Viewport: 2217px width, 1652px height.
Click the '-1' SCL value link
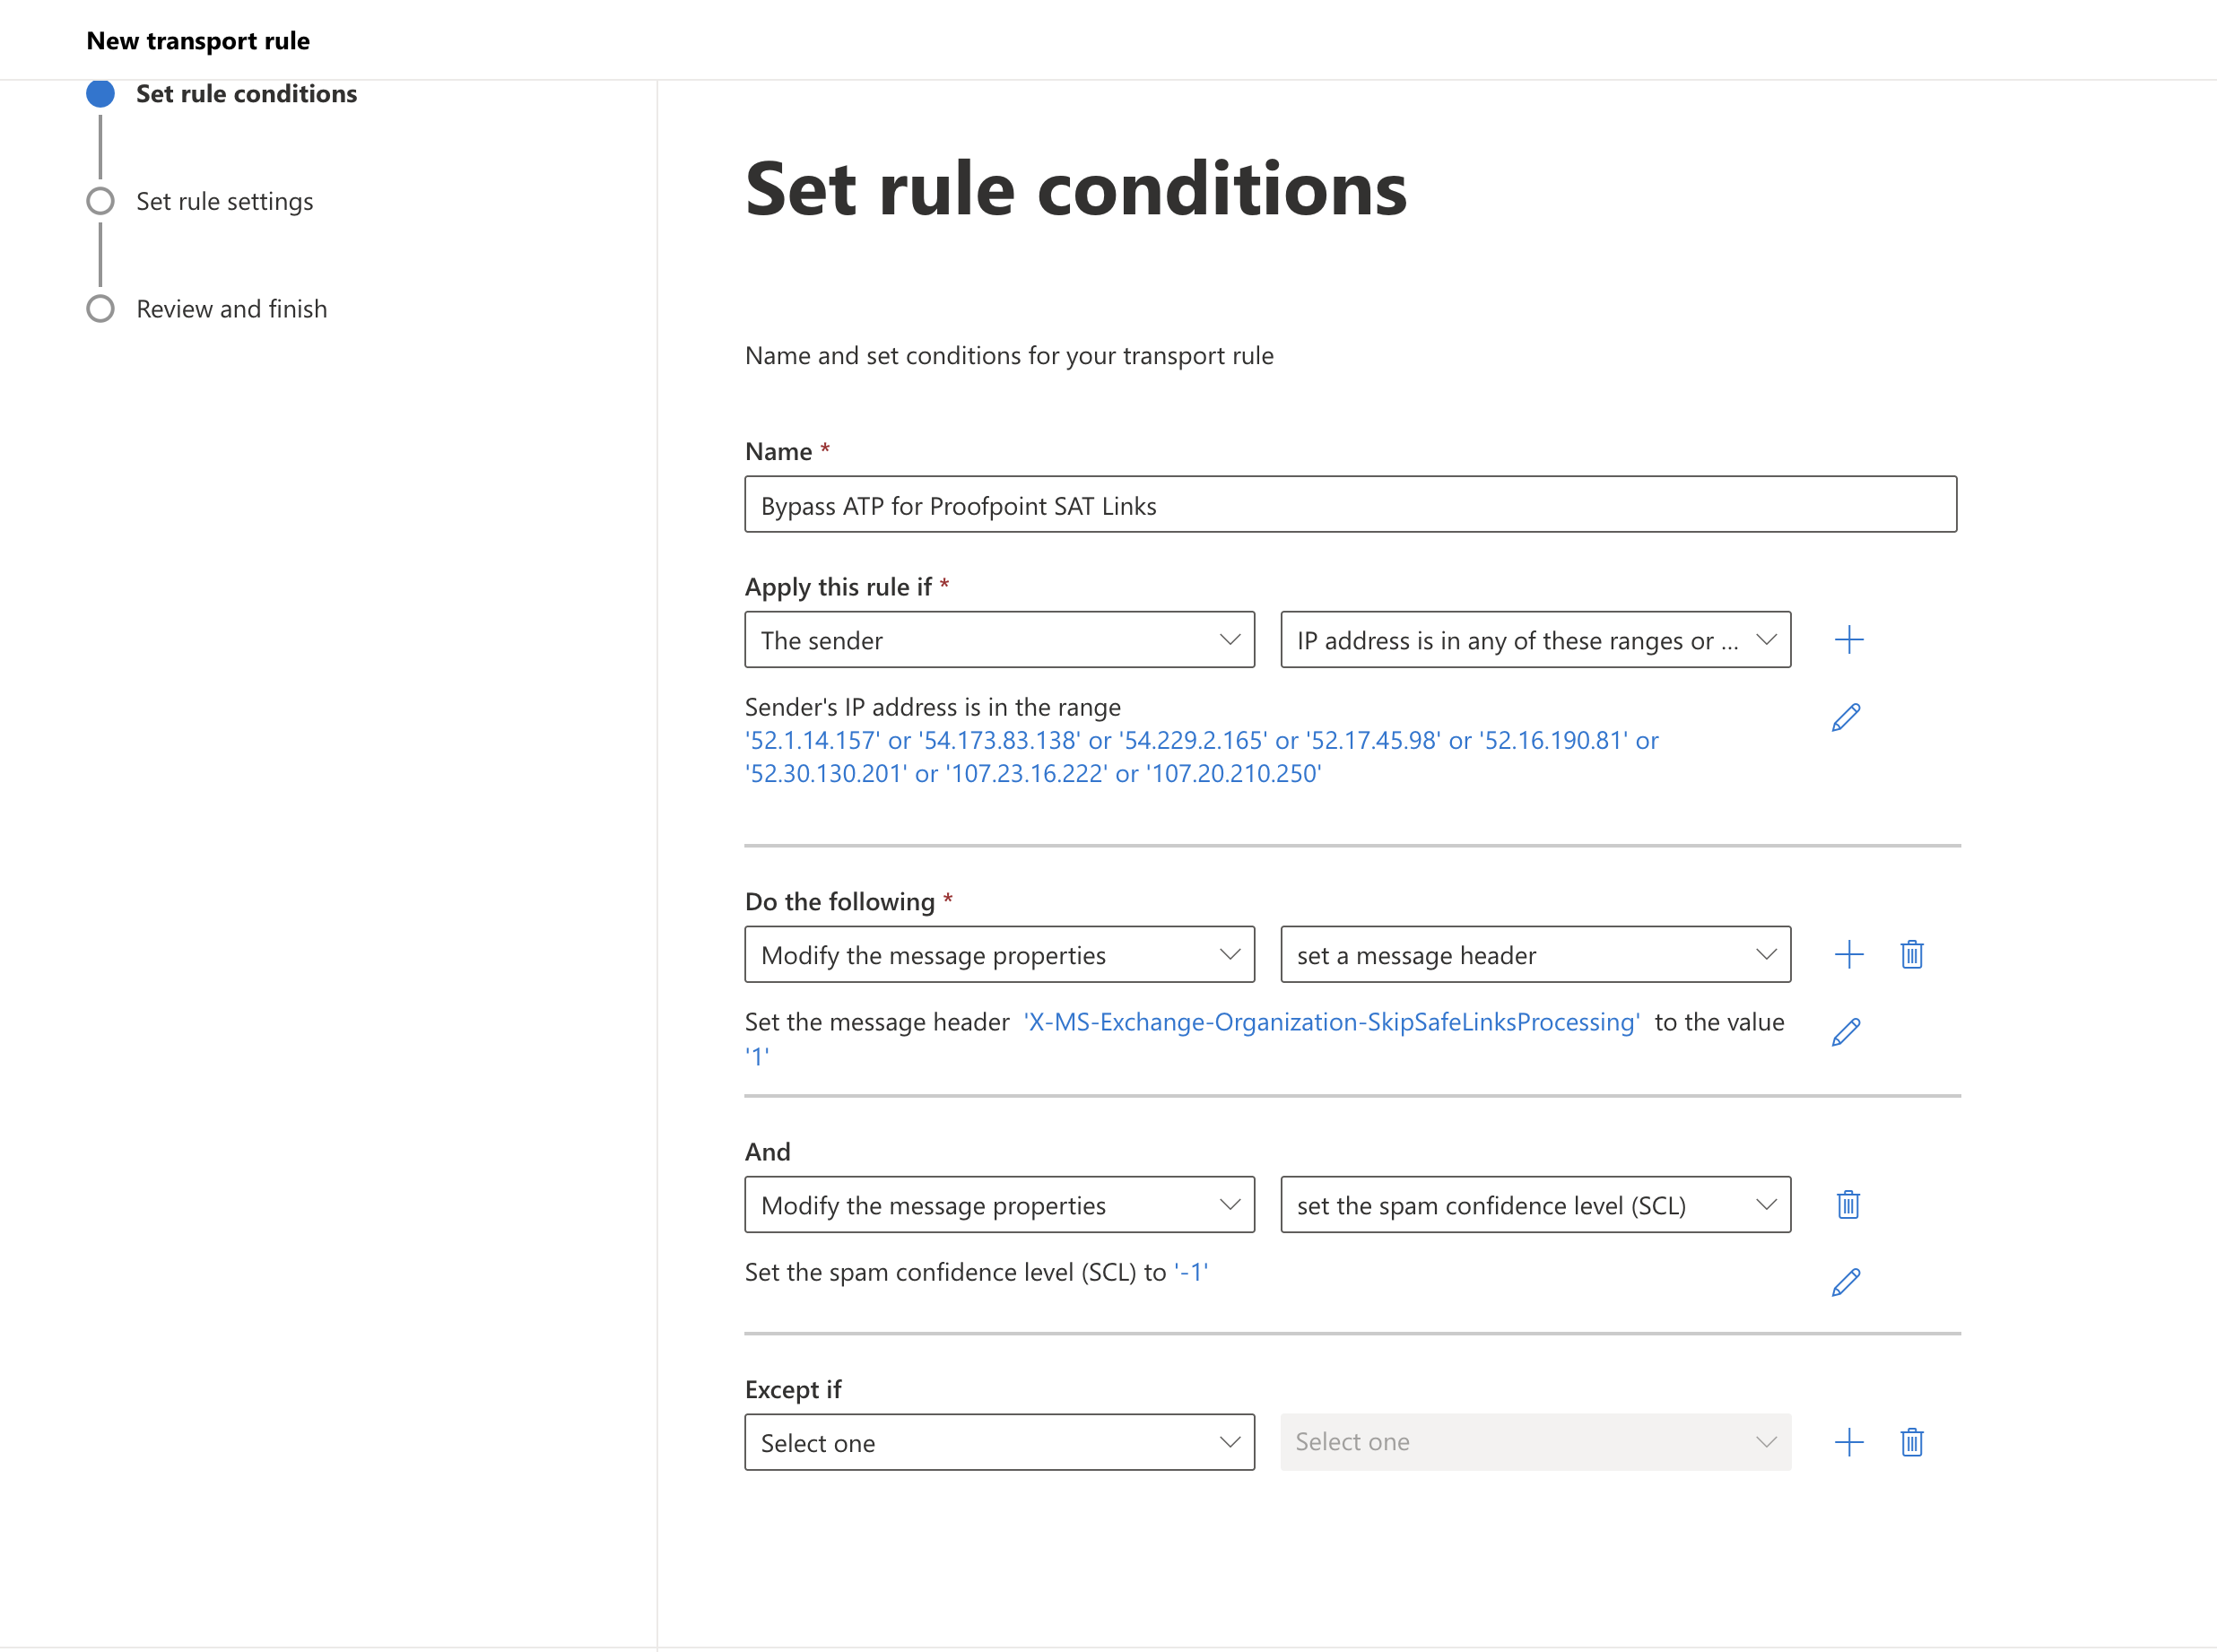[1190, 1272]
